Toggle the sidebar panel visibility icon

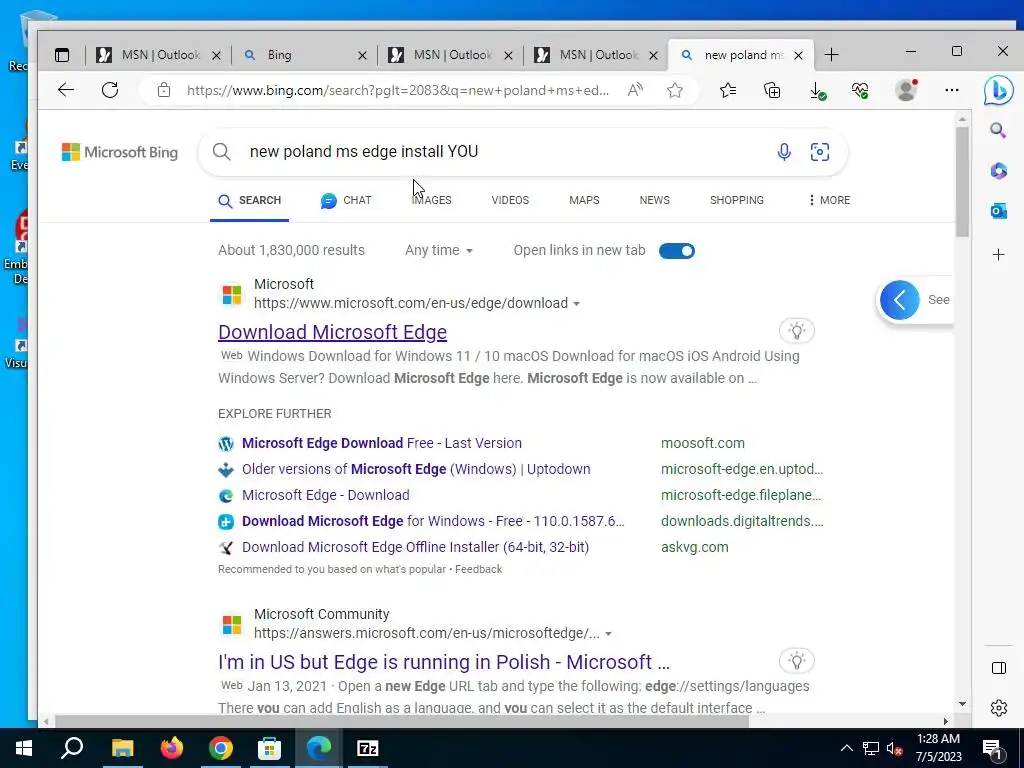[x=999, y=668]
